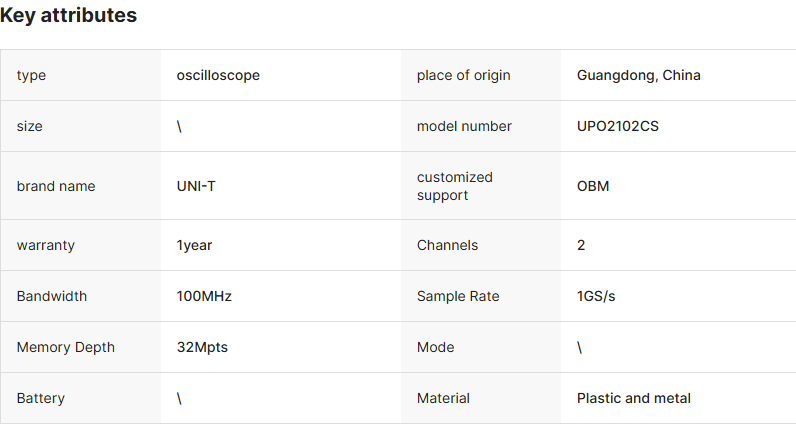Select the 32Mpts memory depth value
The image size is (796, 424).
[202, 347]
